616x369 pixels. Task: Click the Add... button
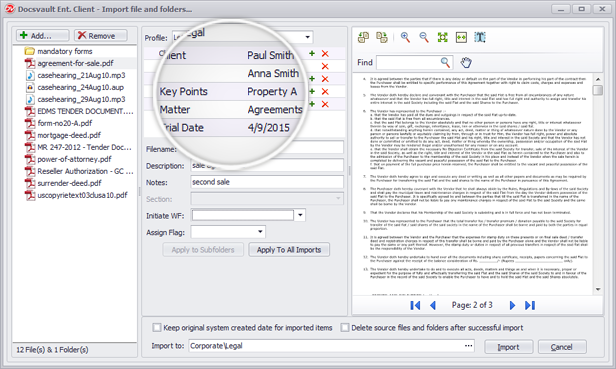(x=42, y=36)
